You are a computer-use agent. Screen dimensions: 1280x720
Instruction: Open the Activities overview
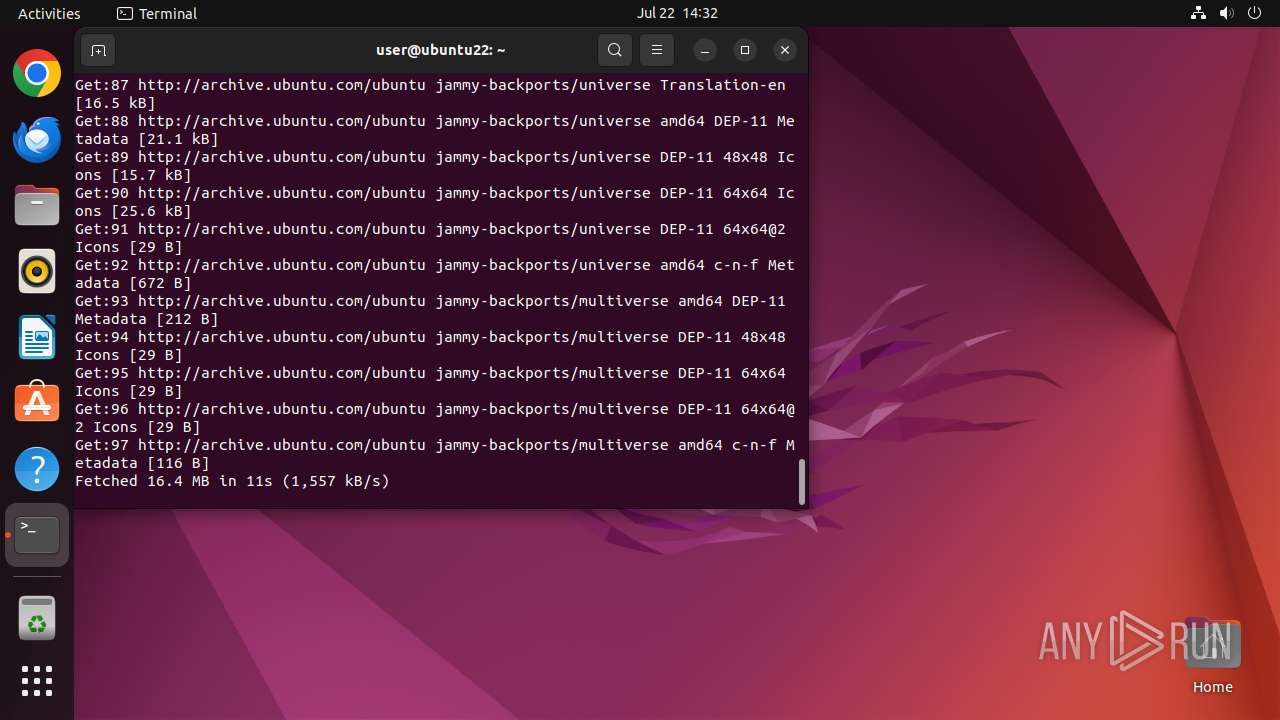49,13
